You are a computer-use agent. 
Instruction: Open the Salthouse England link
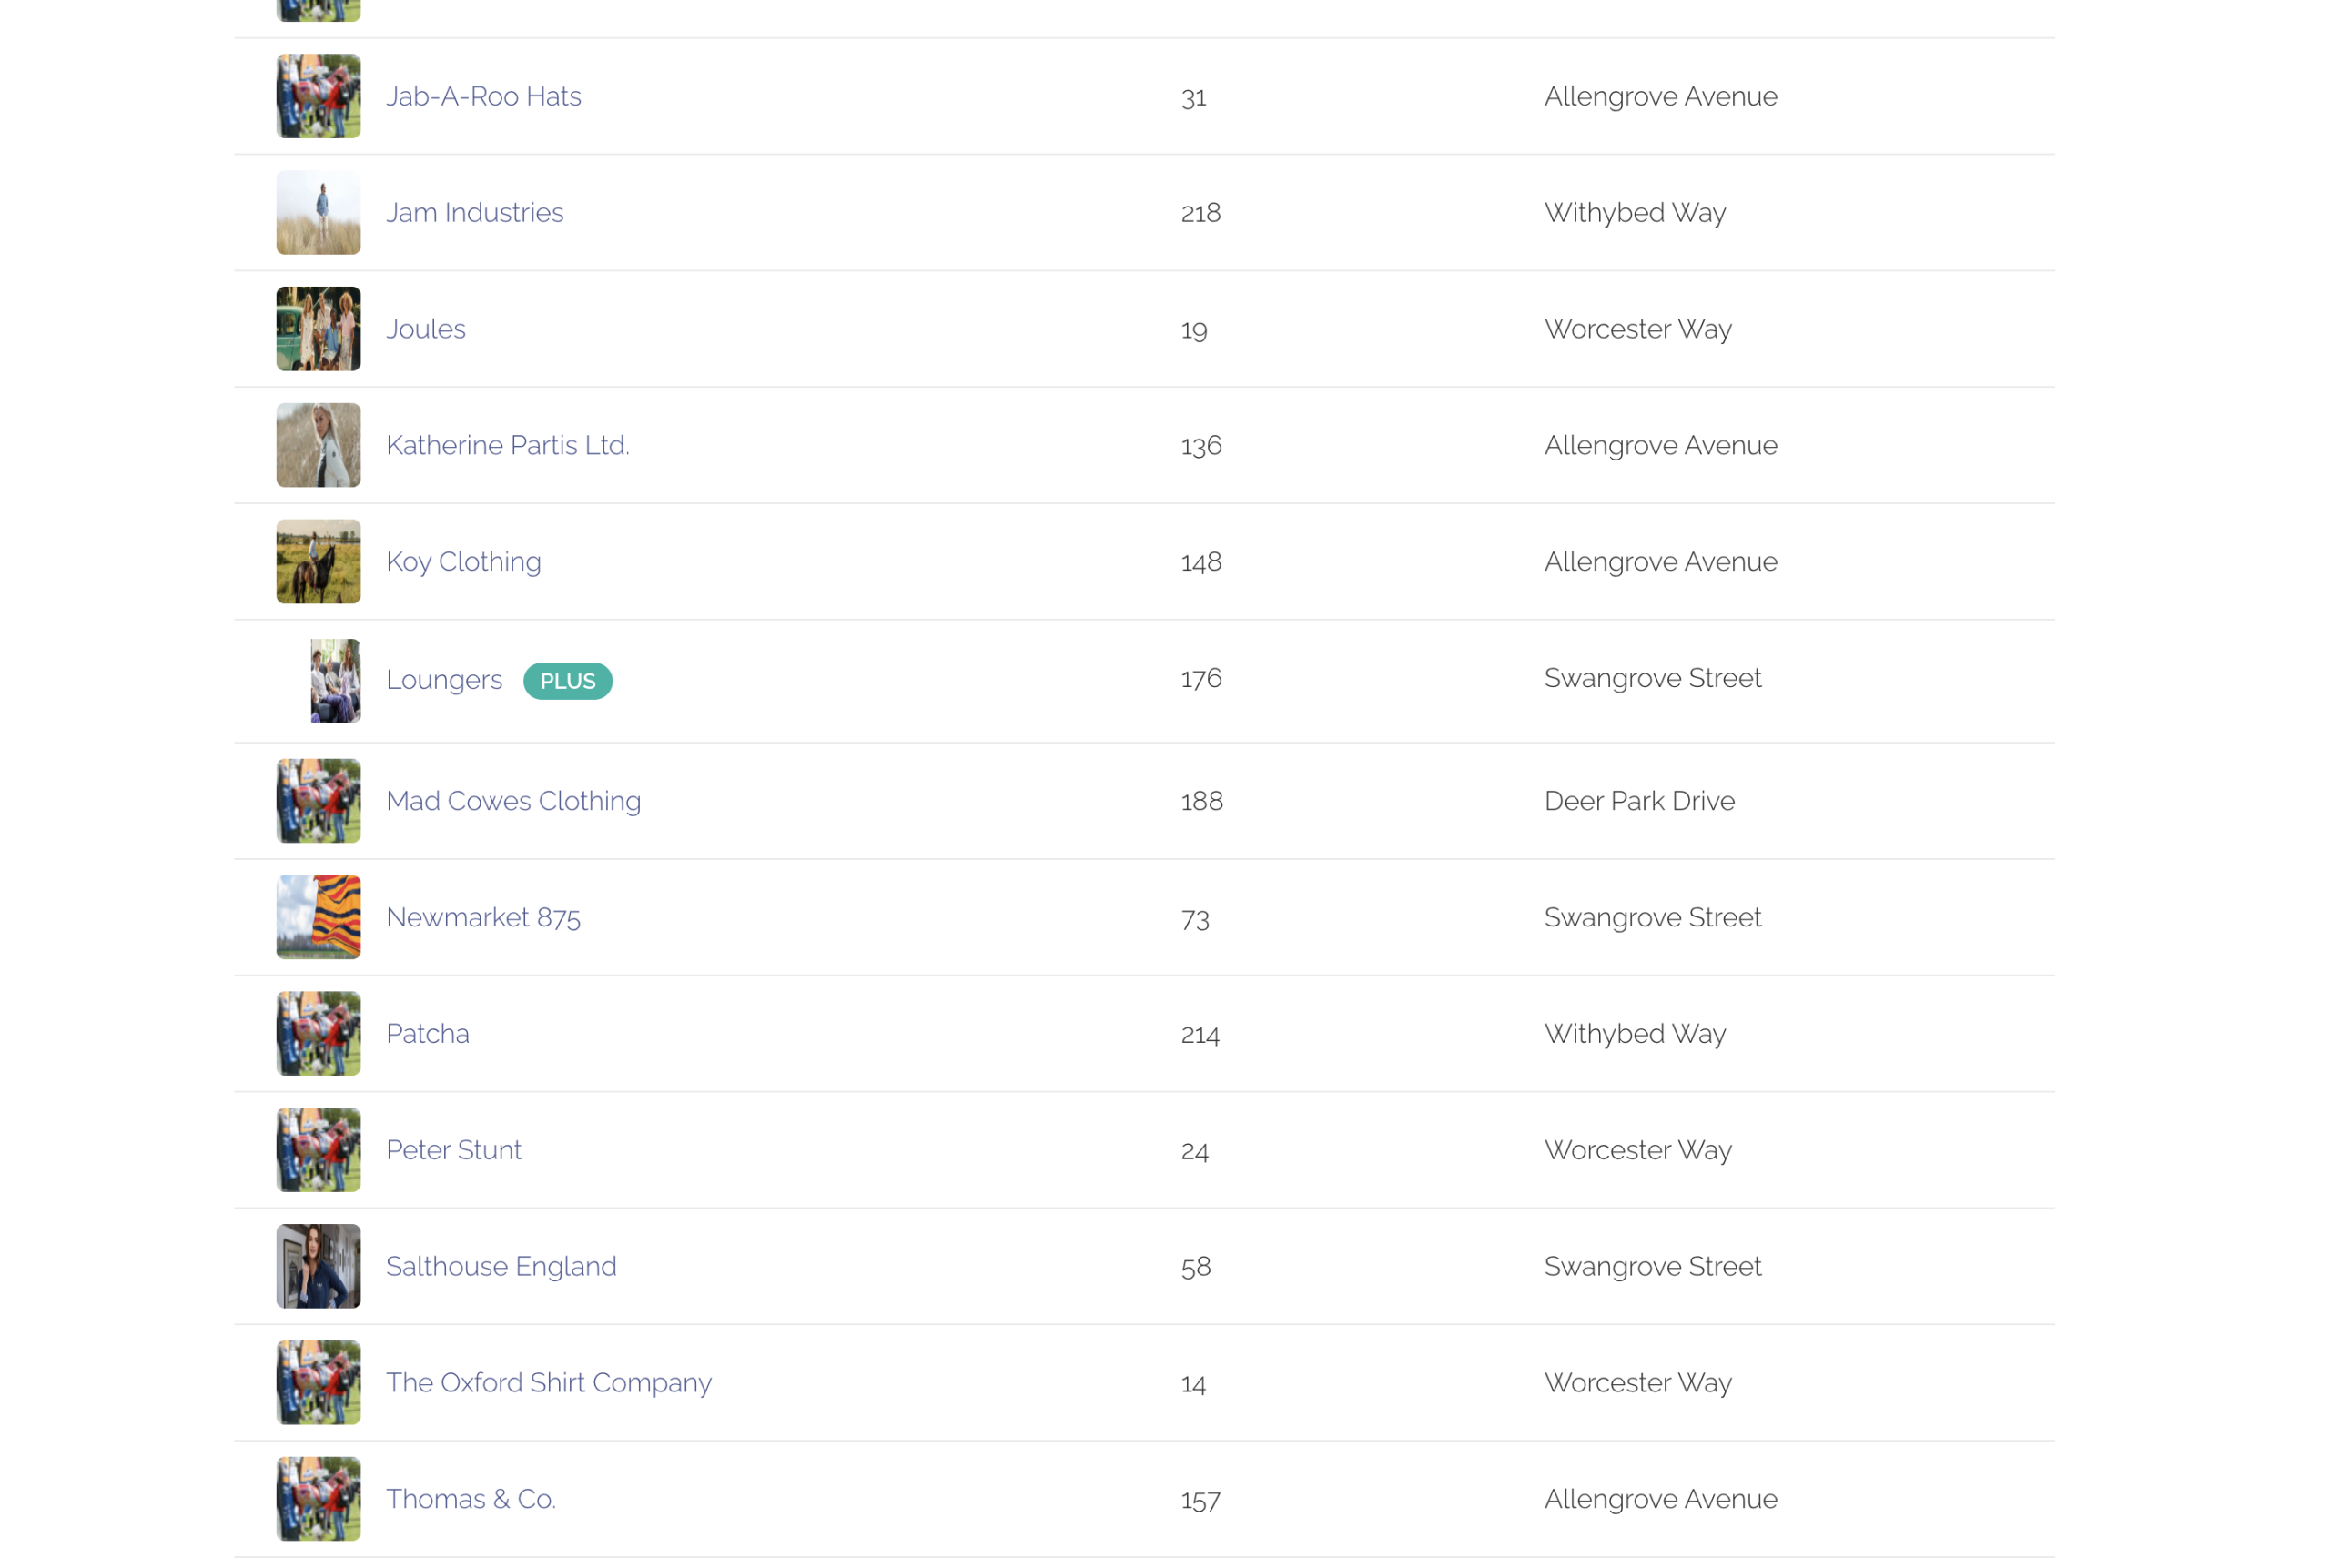pyautogui.click(x=501, y=1266)
